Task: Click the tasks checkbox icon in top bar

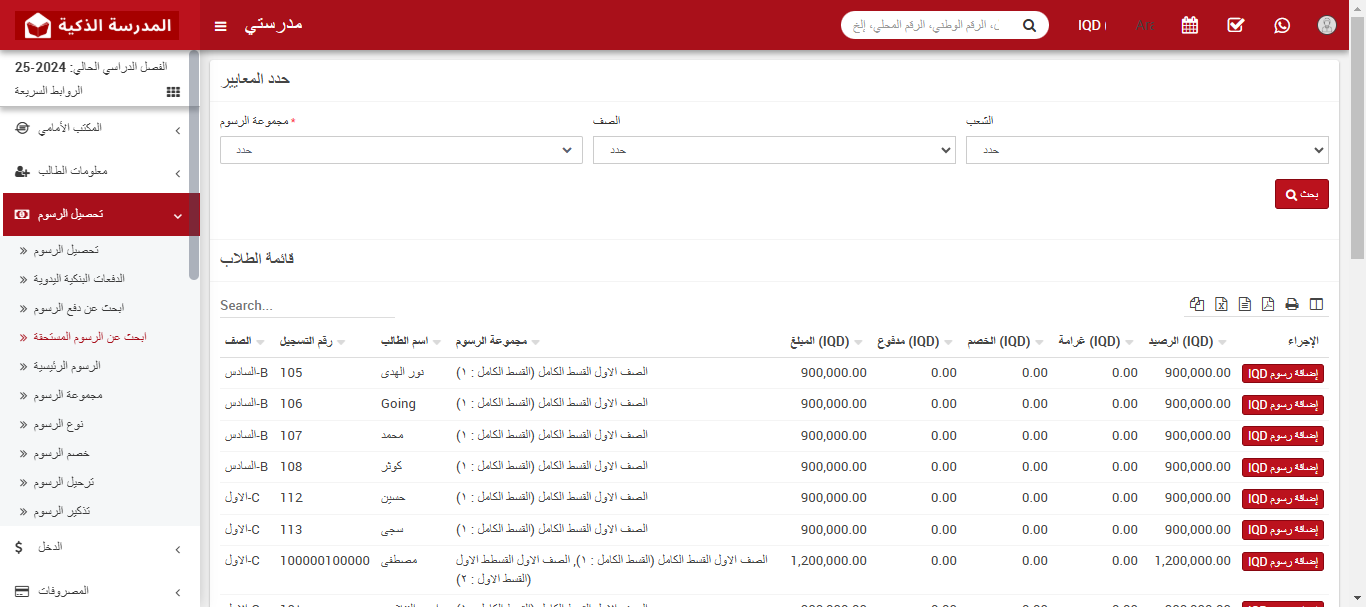Action: tap(1235, 25)
